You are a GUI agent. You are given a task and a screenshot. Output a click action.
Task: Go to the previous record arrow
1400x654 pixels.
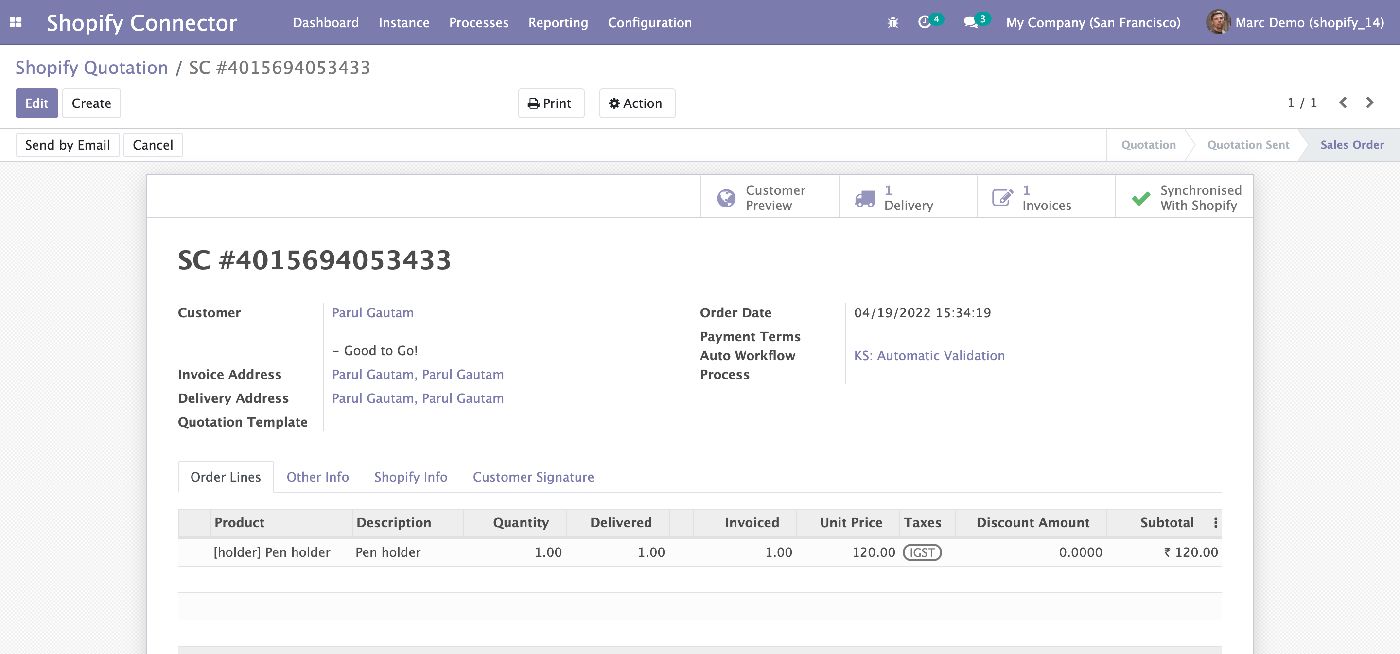(1343, 103)
